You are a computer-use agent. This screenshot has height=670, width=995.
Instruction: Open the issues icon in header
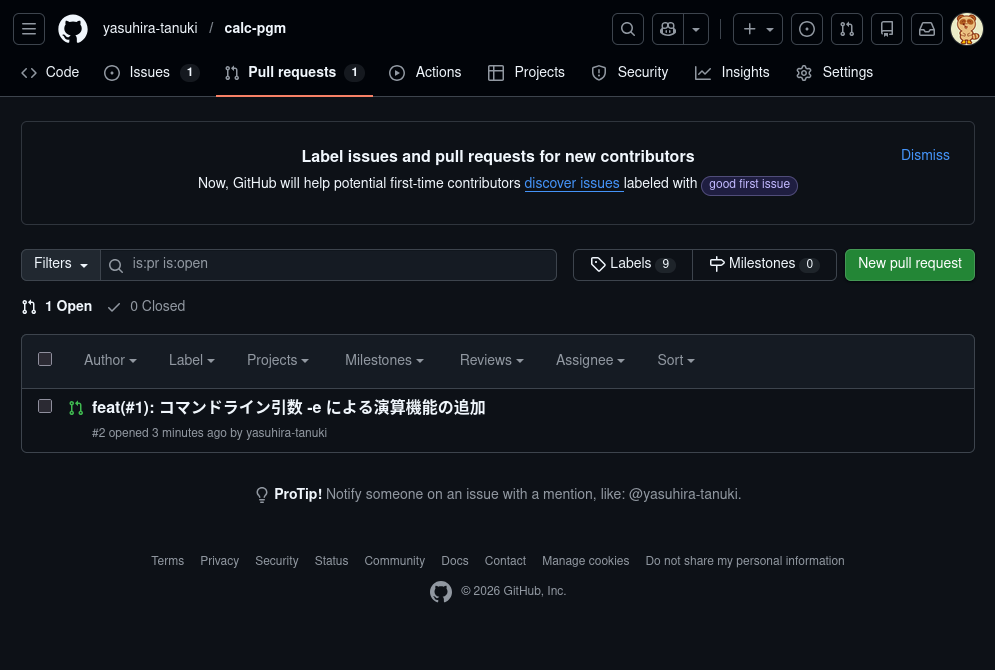807,29
